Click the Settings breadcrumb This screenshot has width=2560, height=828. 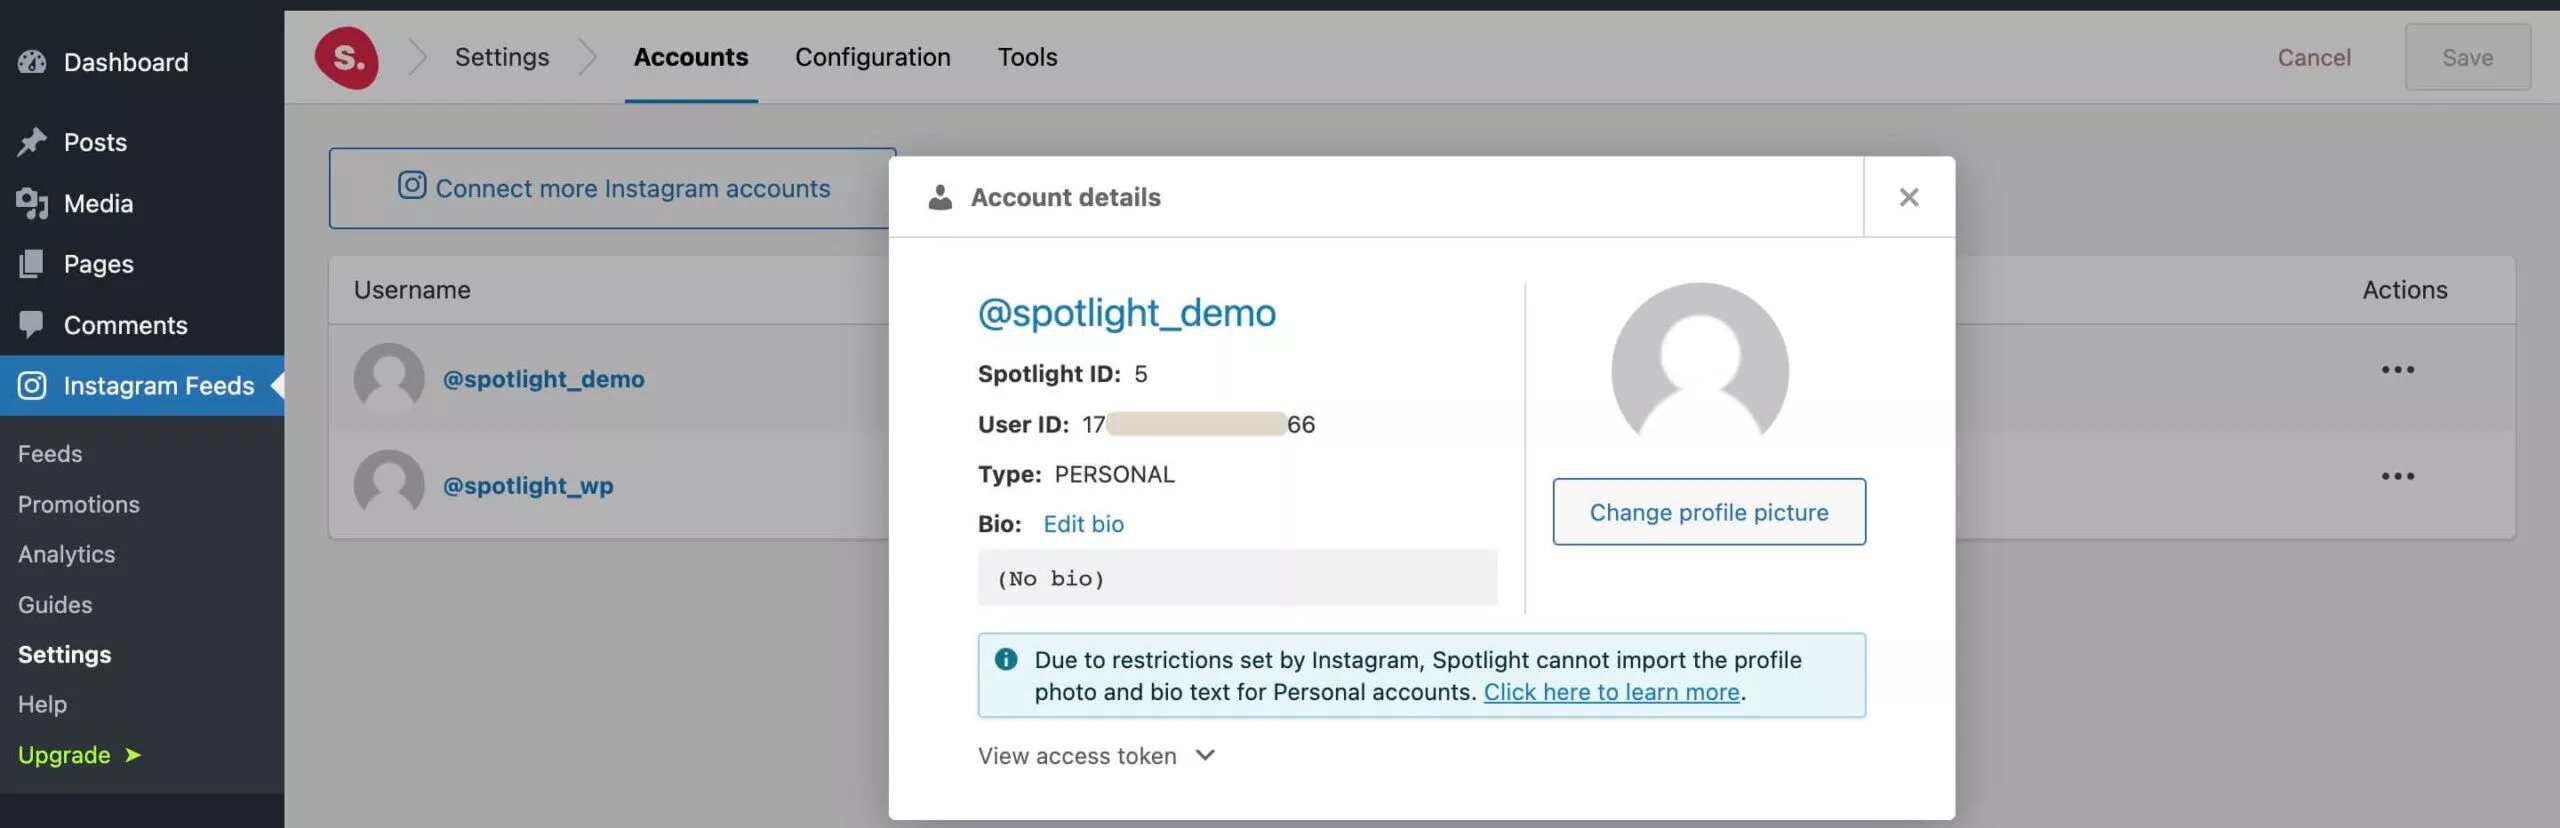[x=502, y=57]
